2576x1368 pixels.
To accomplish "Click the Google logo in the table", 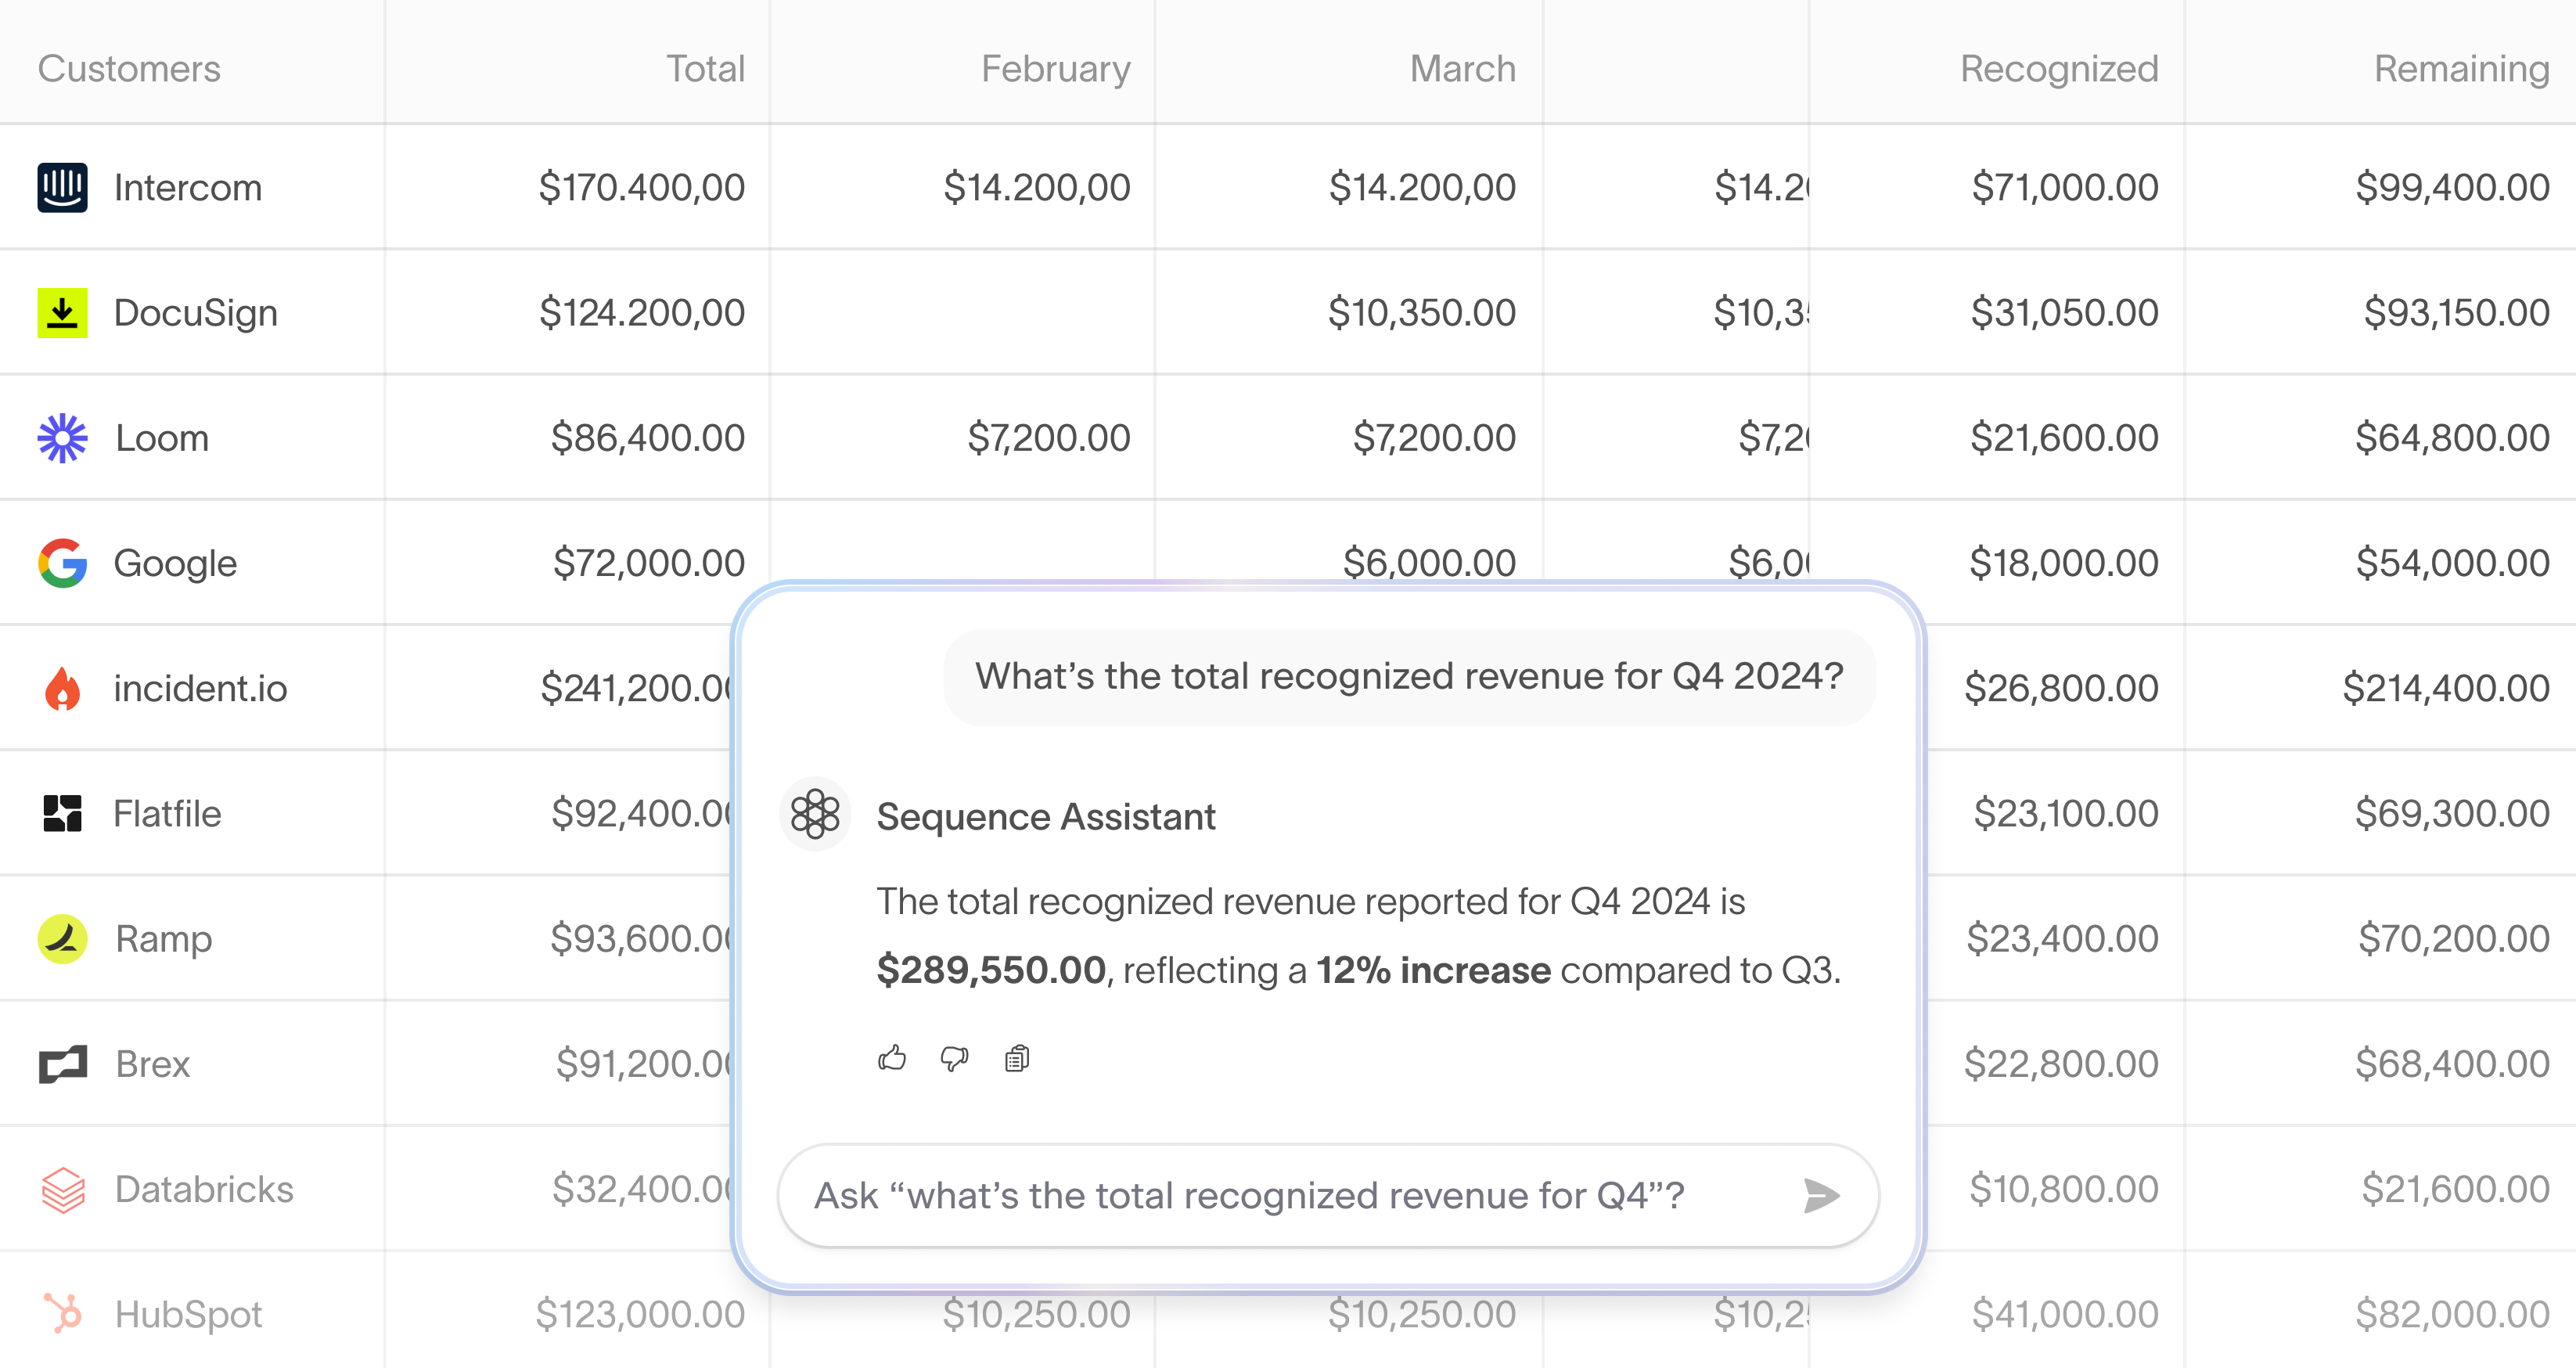I will (62, 562).
